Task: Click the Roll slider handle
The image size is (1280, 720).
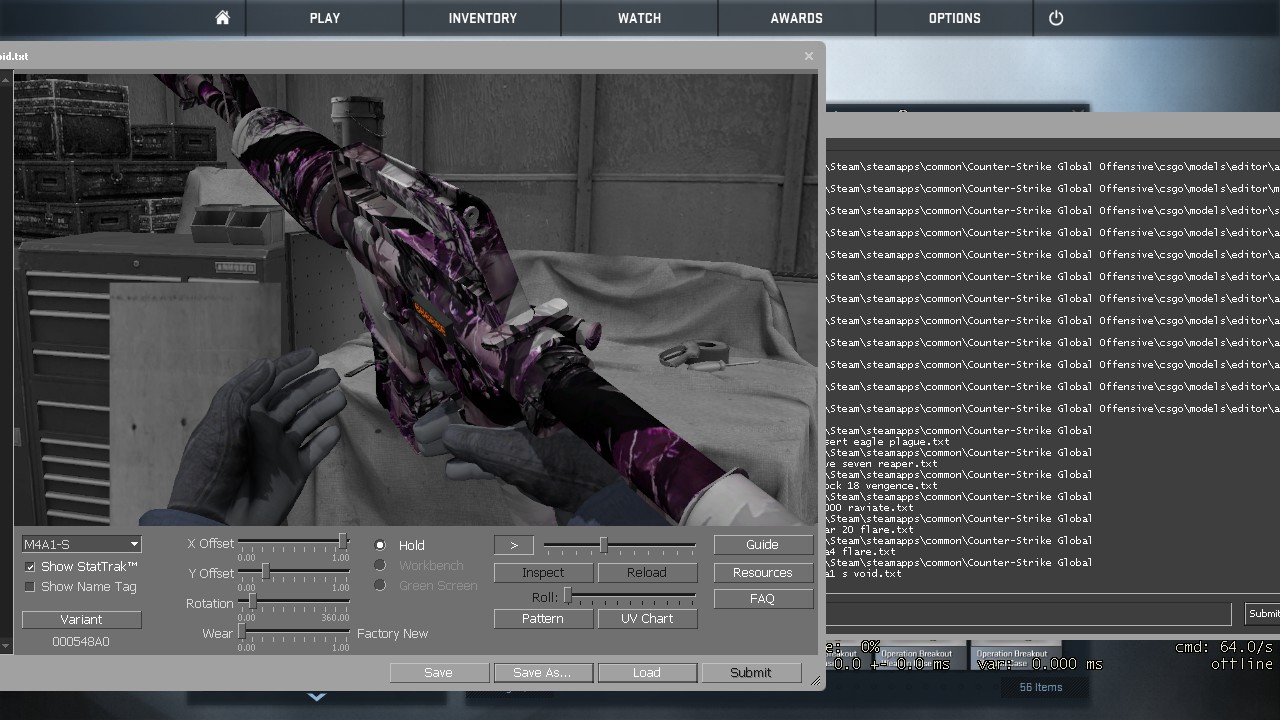Action: pyautogui.click(x=568, y=596)
